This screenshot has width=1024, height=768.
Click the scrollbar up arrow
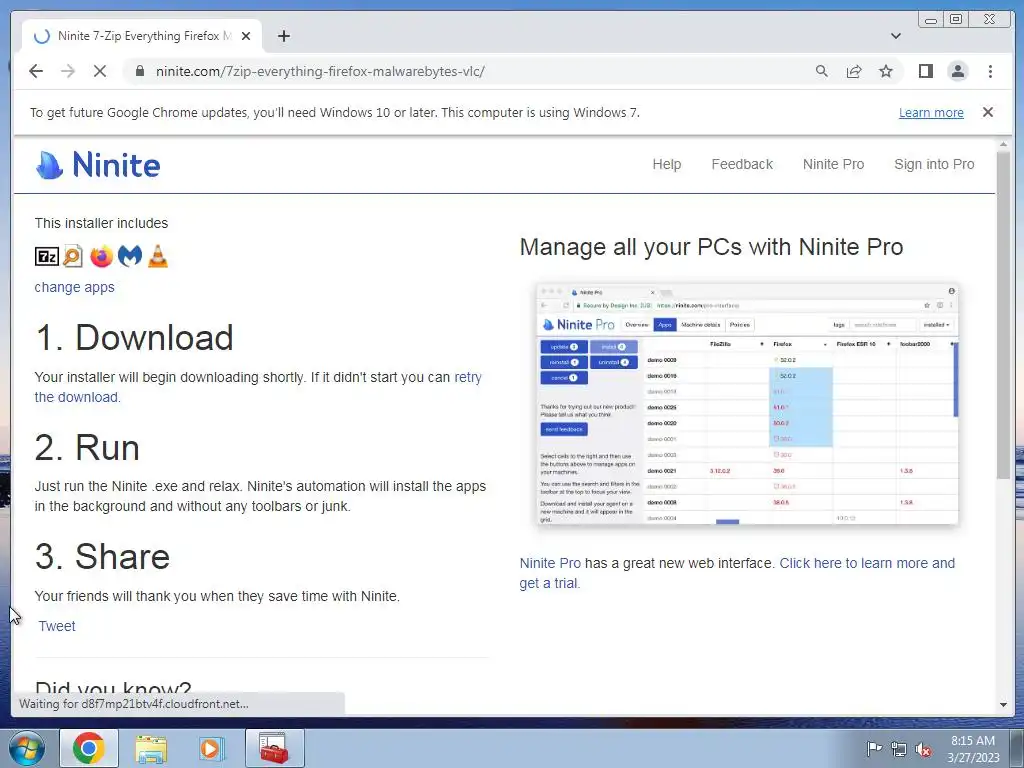tap(1003, 144)
